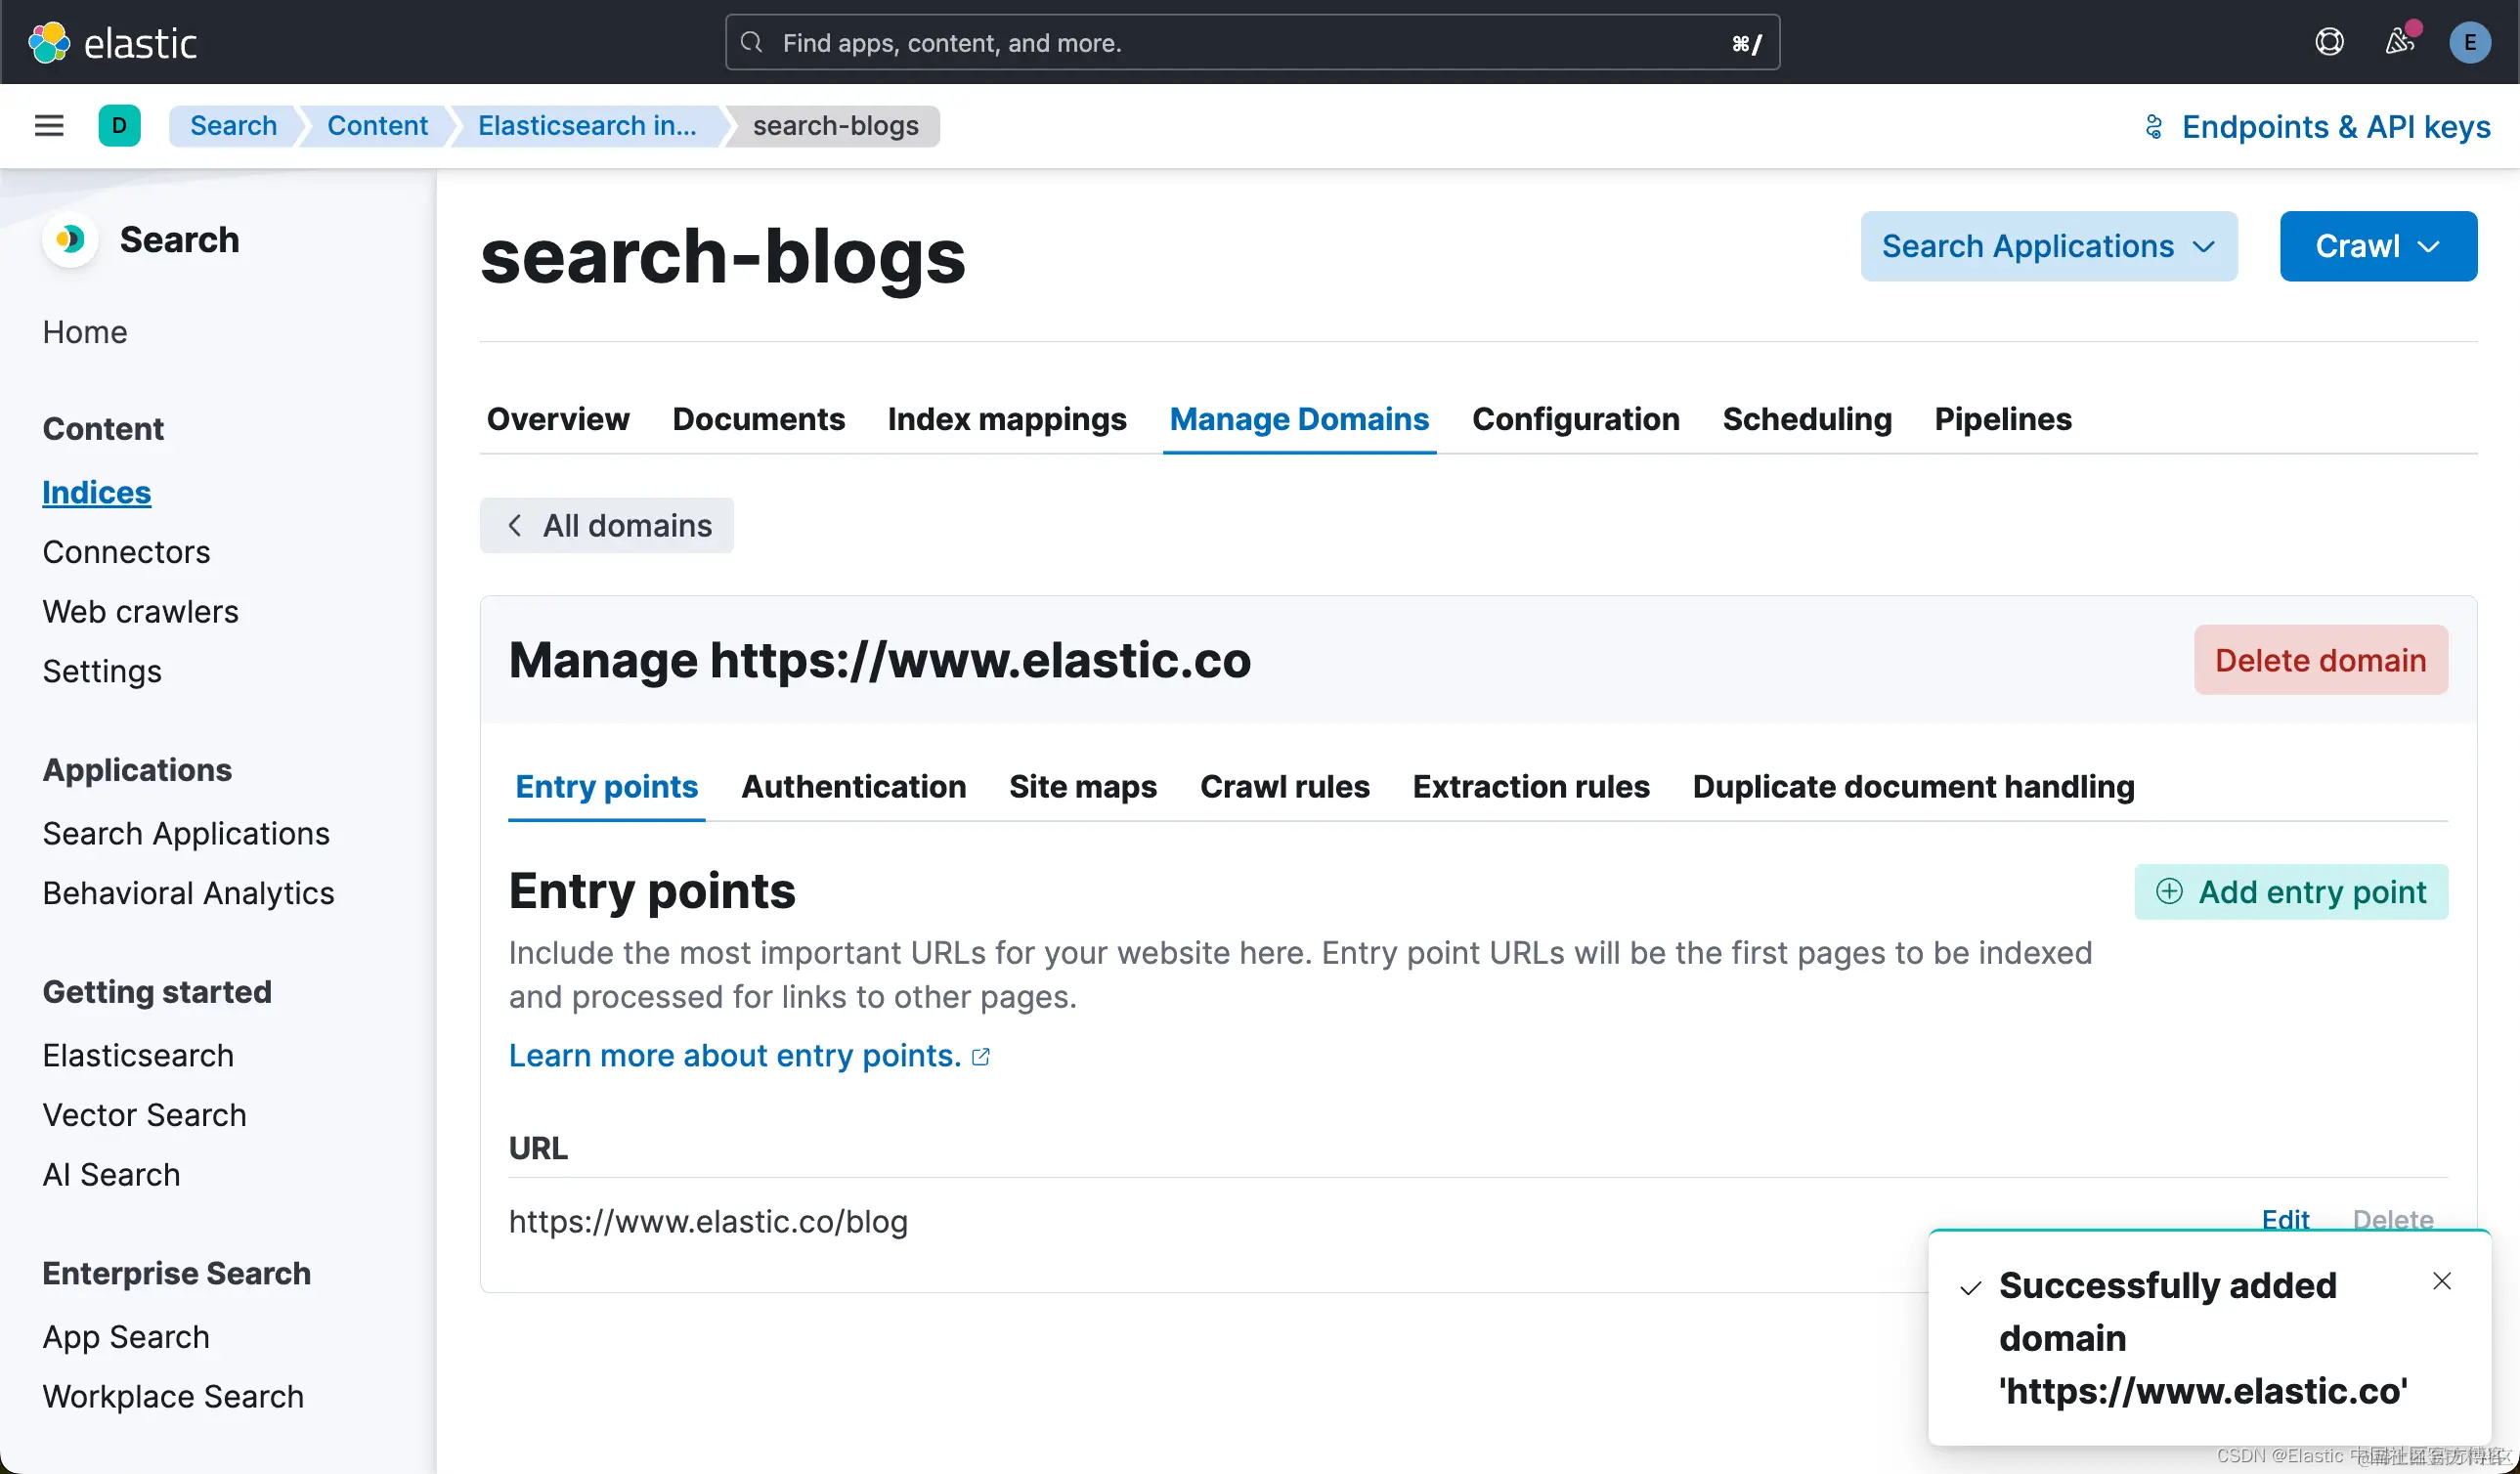Focus the Find apps search field
The image size is (2520, 1474).
pos(1250,42)
